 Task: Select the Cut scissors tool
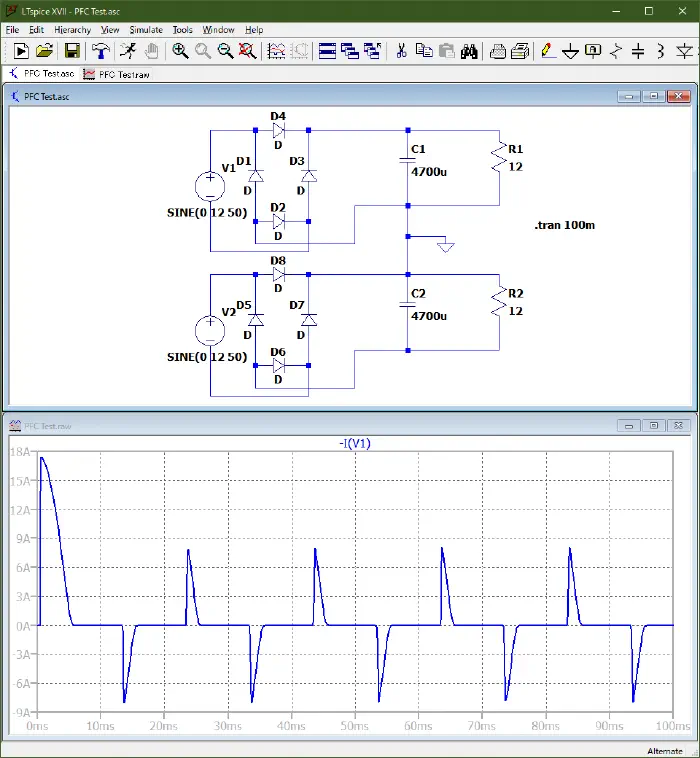401,51
